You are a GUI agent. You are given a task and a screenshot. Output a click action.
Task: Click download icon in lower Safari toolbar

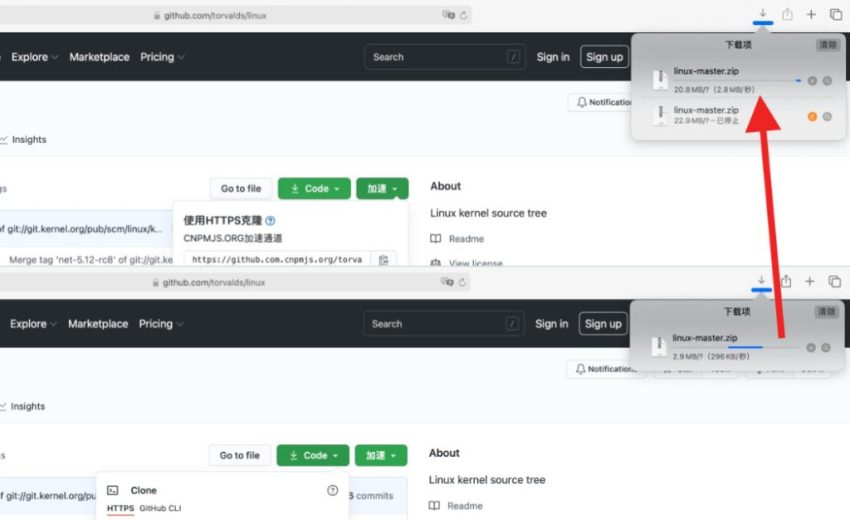pos(761,280)
